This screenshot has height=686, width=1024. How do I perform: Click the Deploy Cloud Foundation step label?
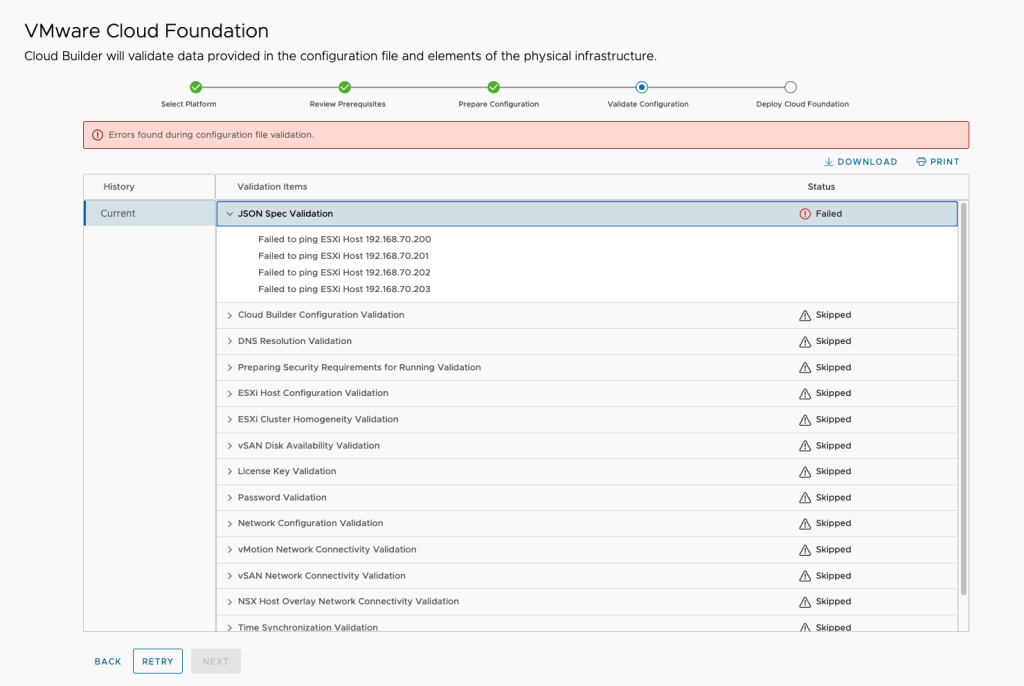[x=803, y=104]
